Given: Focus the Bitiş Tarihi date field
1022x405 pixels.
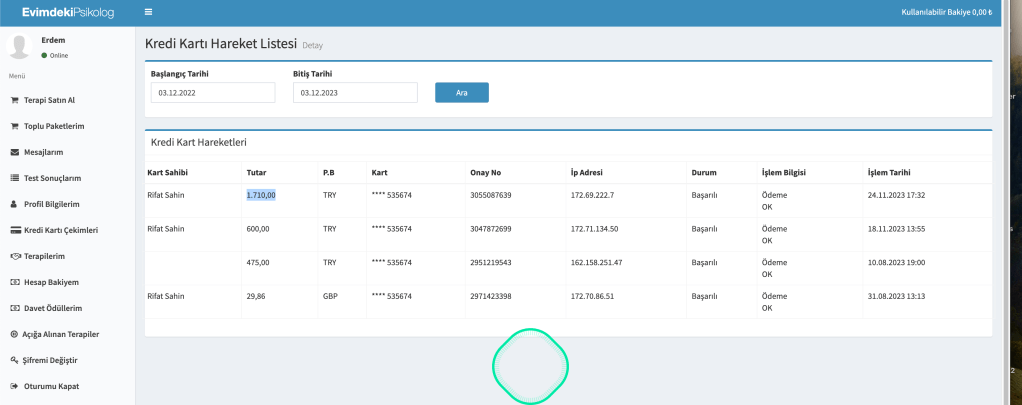Looking at the screenshot, I should [x=355, y=93].
